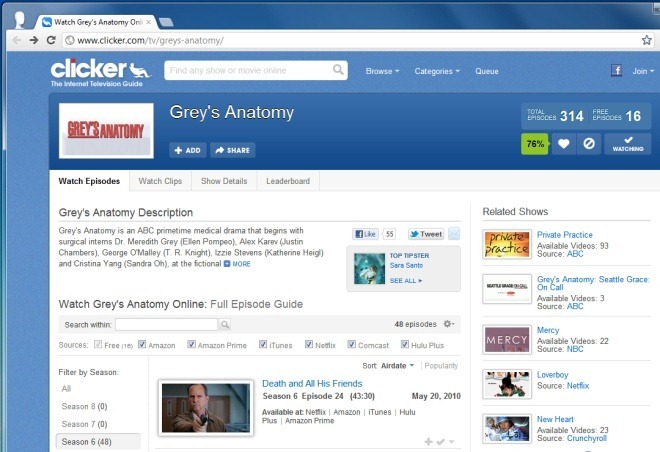Click the ADD button
Image resolution: width=660 pixels, height=452 pixels.
point(188,150)
